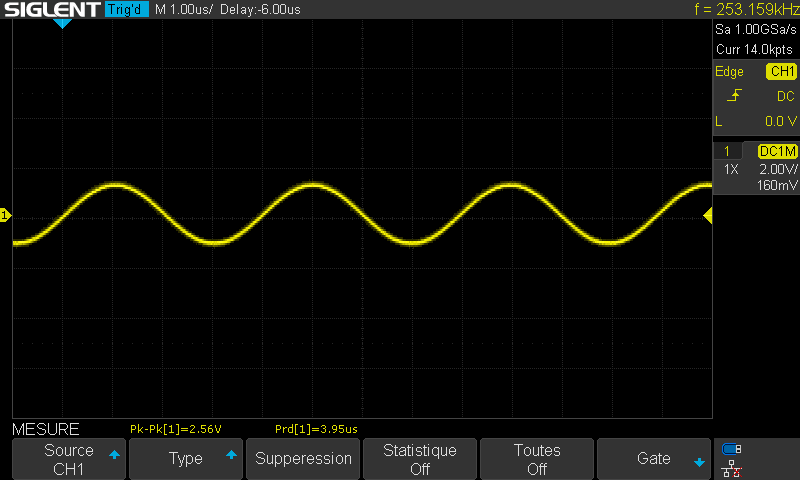Click the blue trigger position marker at top
The width and height of the screenshot is (800, 480).
(x=62, y=23)
